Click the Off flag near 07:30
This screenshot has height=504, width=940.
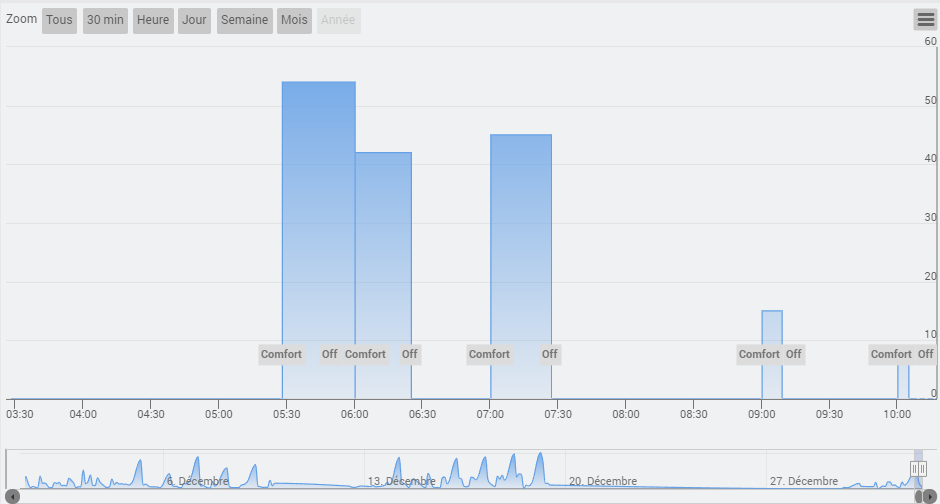550,354
